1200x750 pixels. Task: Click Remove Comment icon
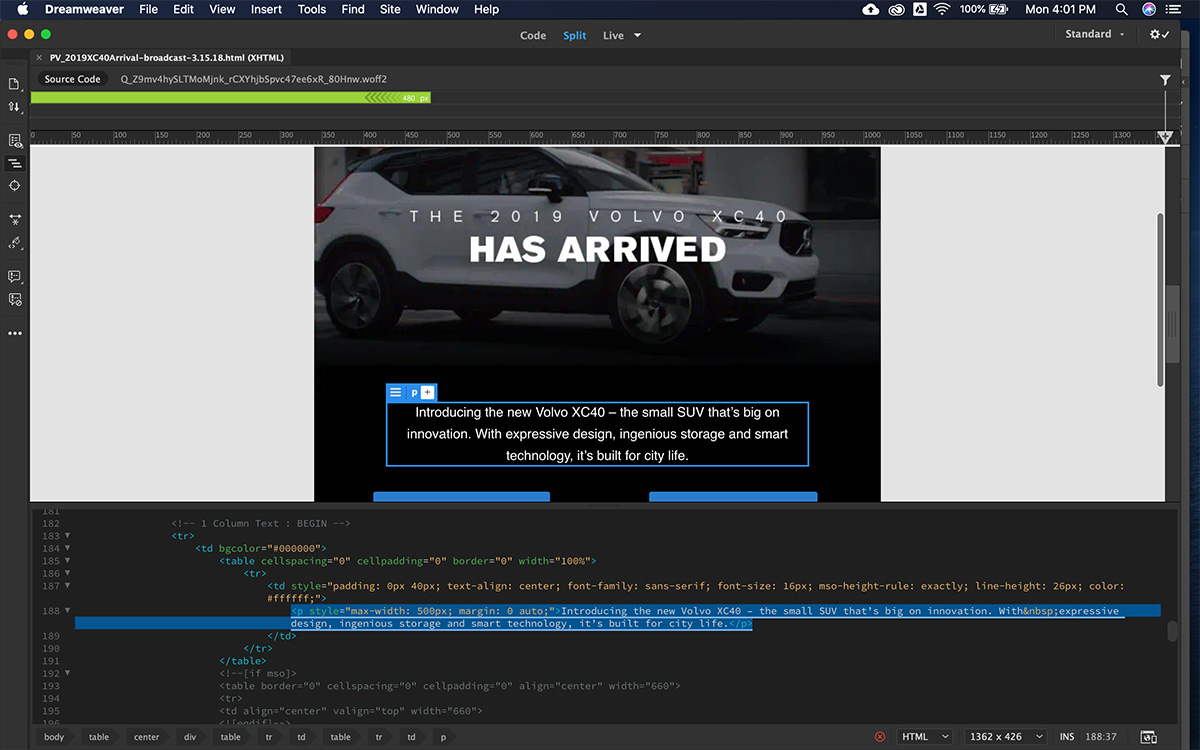pyautogui.click(x=15, y=299)
